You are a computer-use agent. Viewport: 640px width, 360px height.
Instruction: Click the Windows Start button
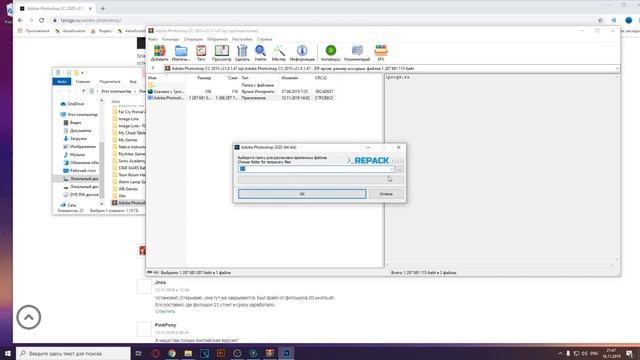click(7, 353)
